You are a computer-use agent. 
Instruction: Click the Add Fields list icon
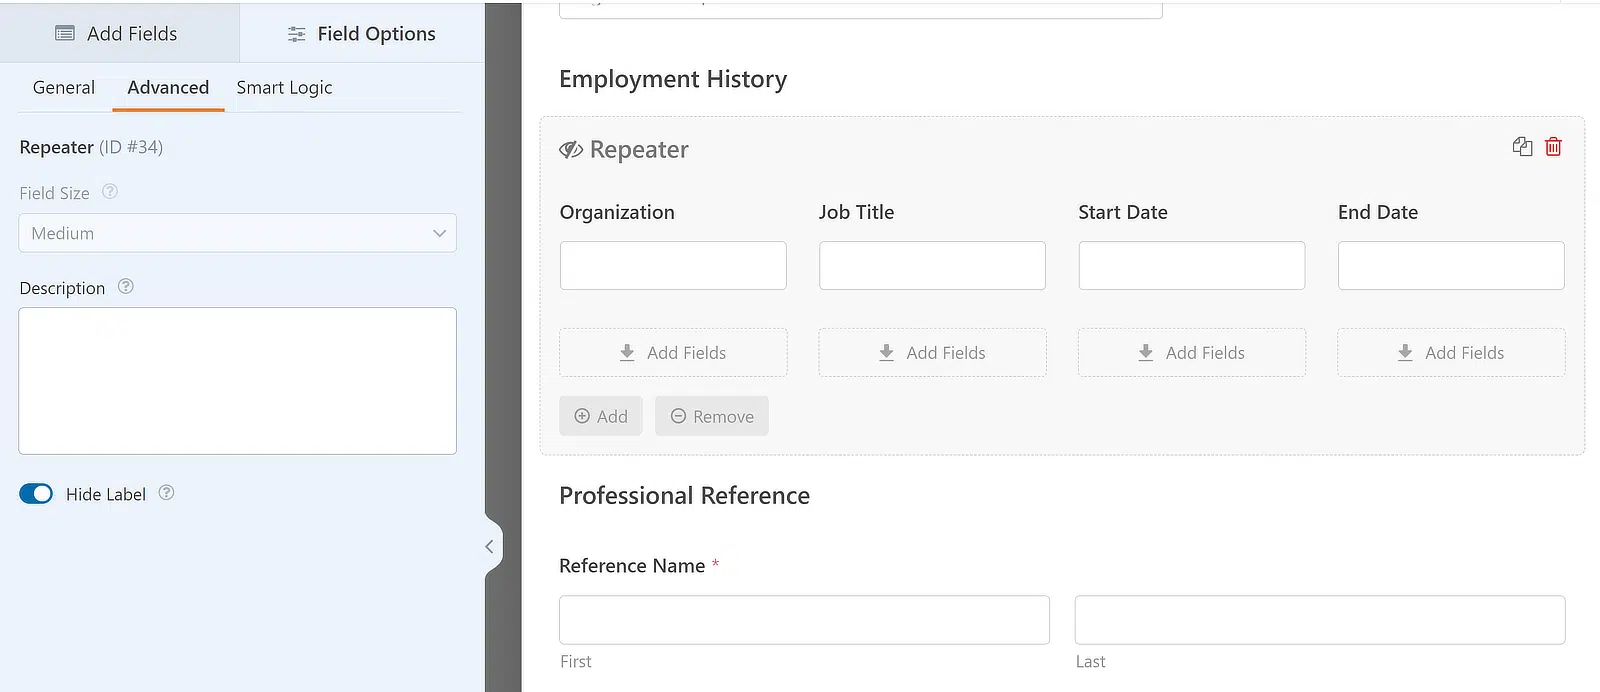[x=65, y=33]
